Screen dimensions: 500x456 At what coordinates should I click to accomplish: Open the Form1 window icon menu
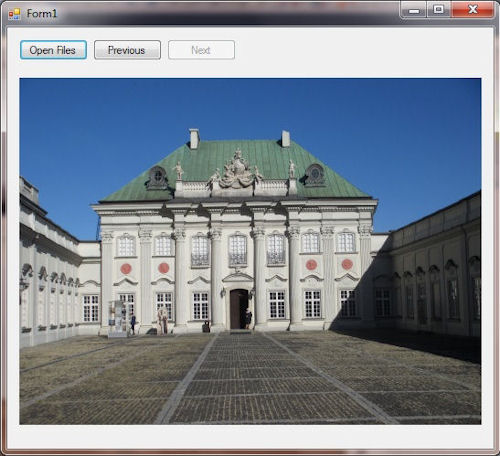pos(14,14)
